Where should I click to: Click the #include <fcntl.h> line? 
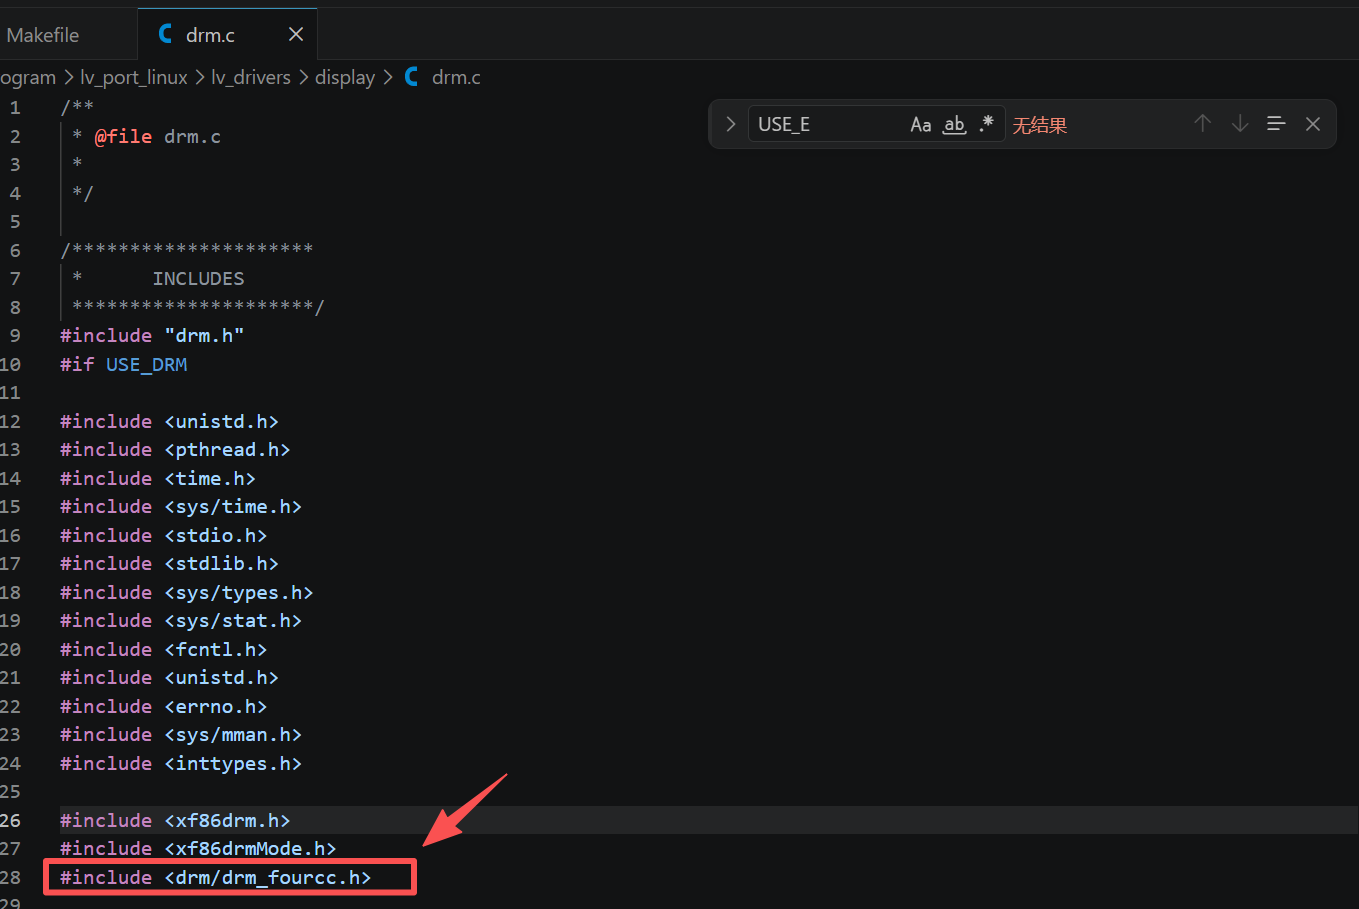163,649
